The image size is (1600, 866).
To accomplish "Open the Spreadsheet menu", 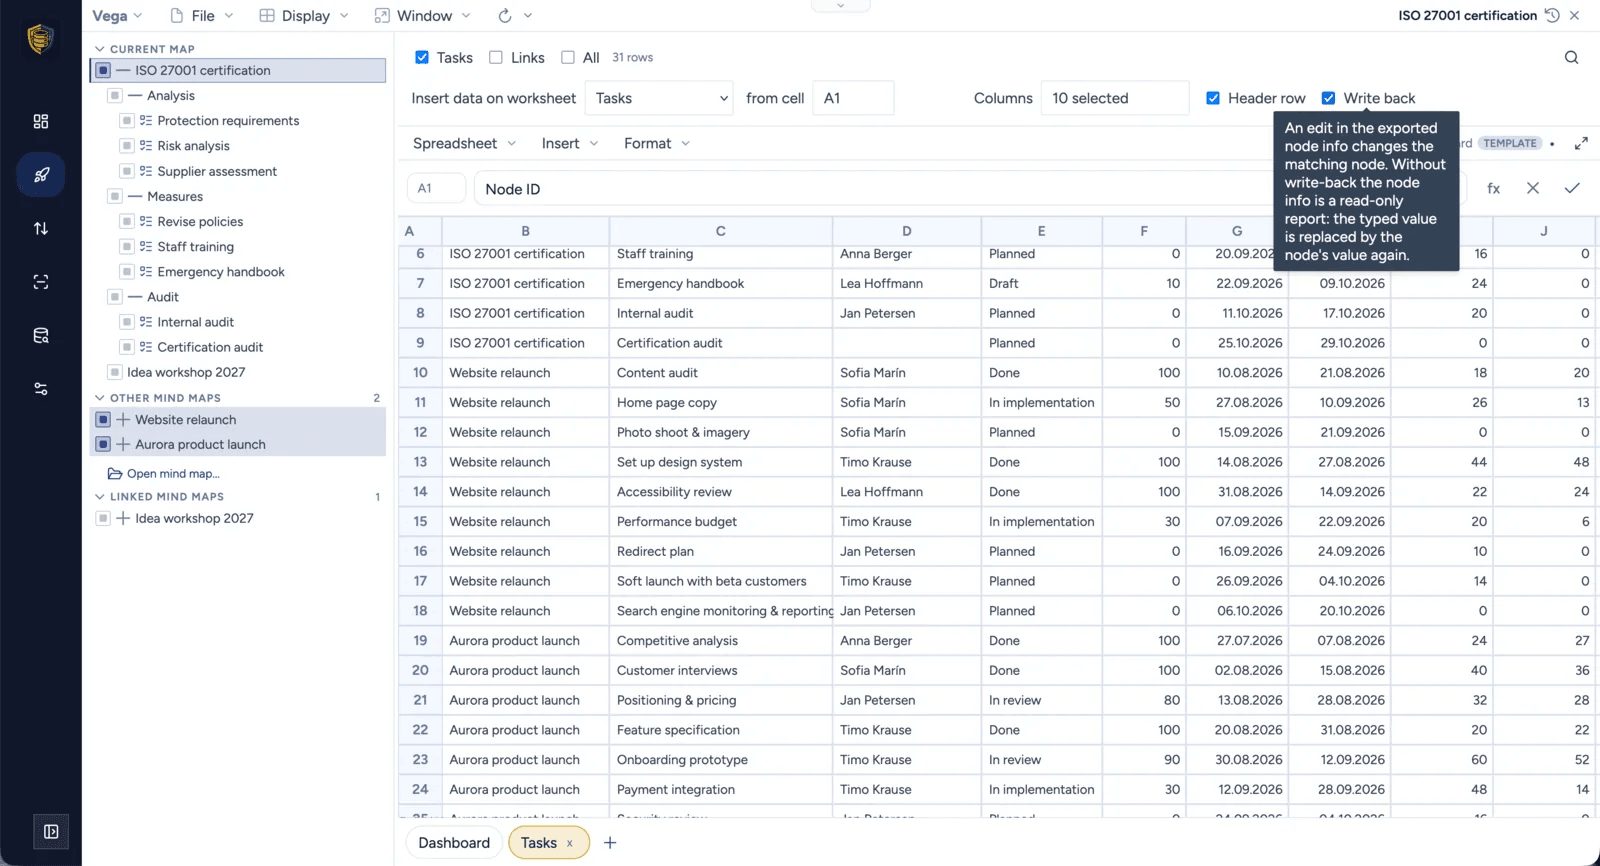I will tap(464, 143).
